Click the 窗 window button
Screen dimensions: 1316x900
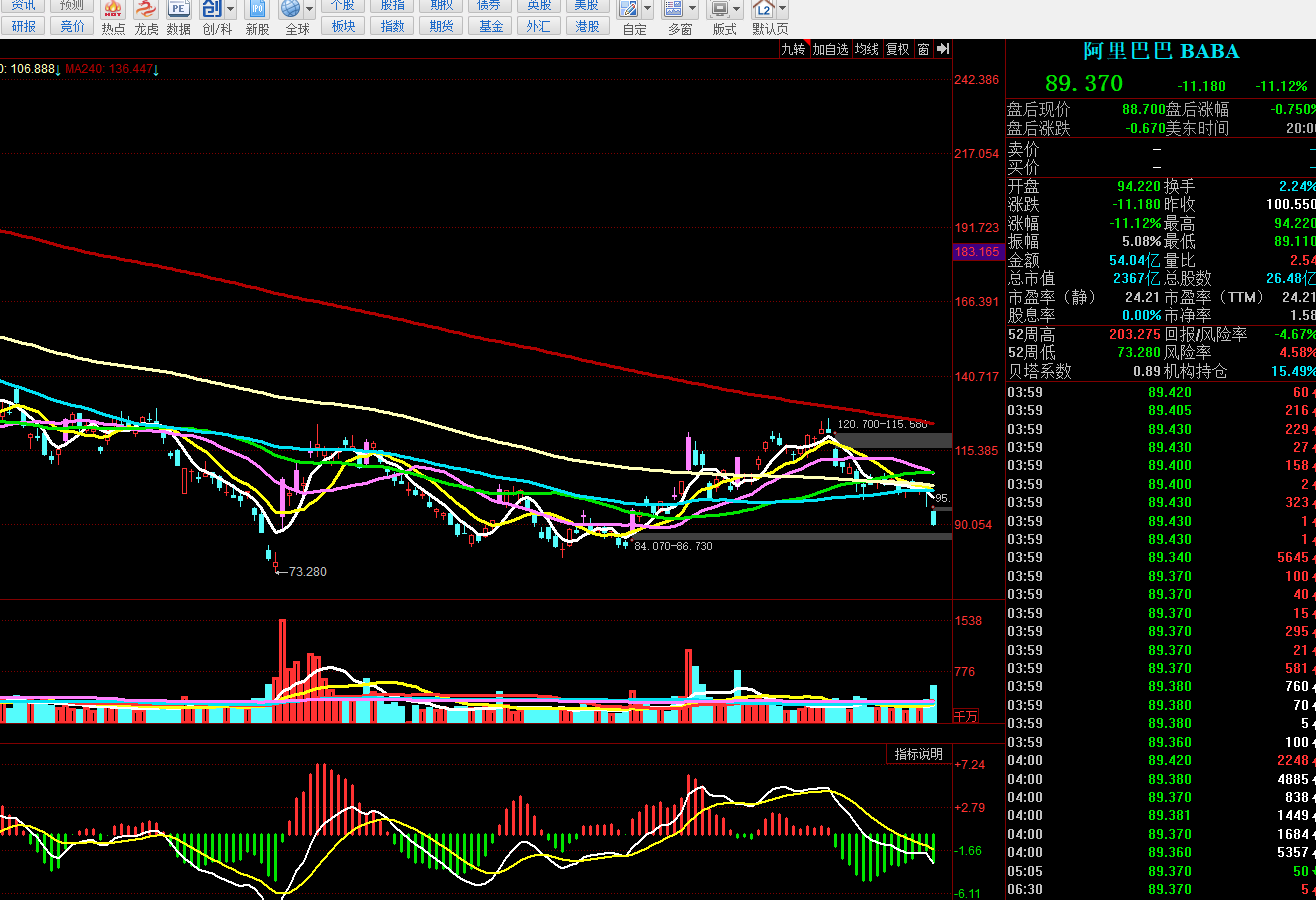pyautogui.click(x=923, y=49)
